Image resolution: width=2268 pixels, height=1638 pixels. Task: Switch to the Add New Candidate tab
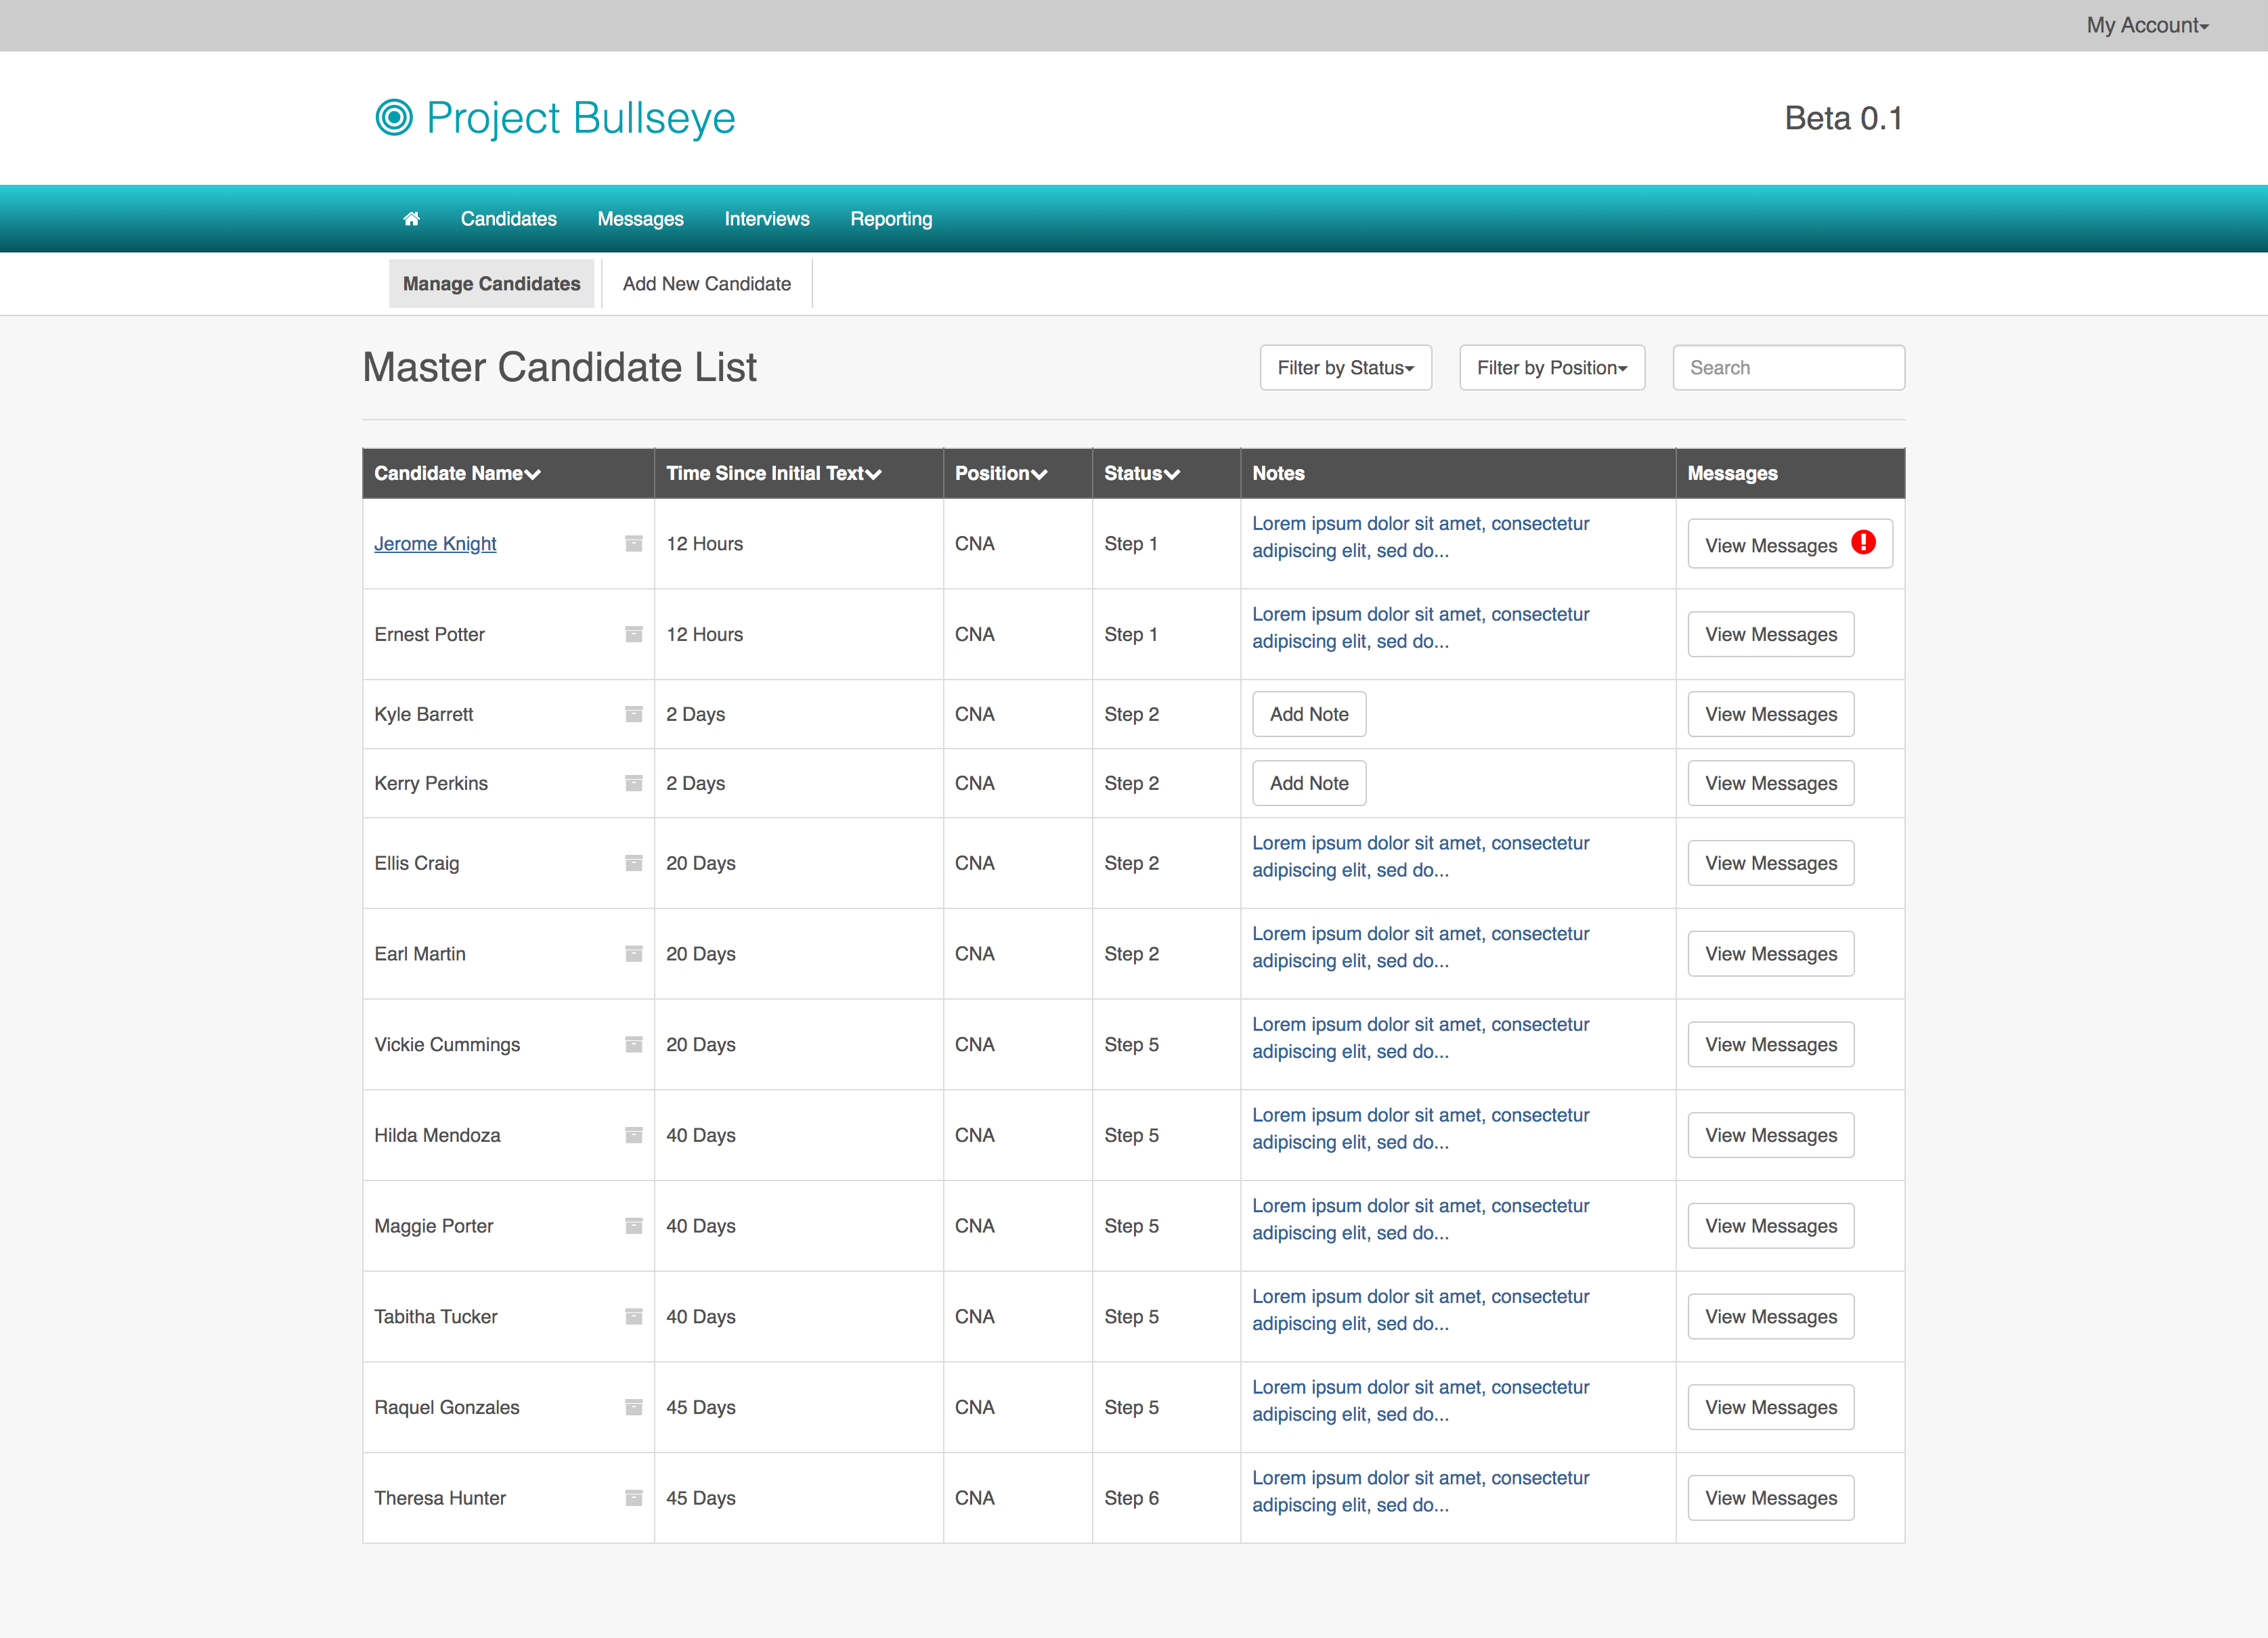(706, 284)
